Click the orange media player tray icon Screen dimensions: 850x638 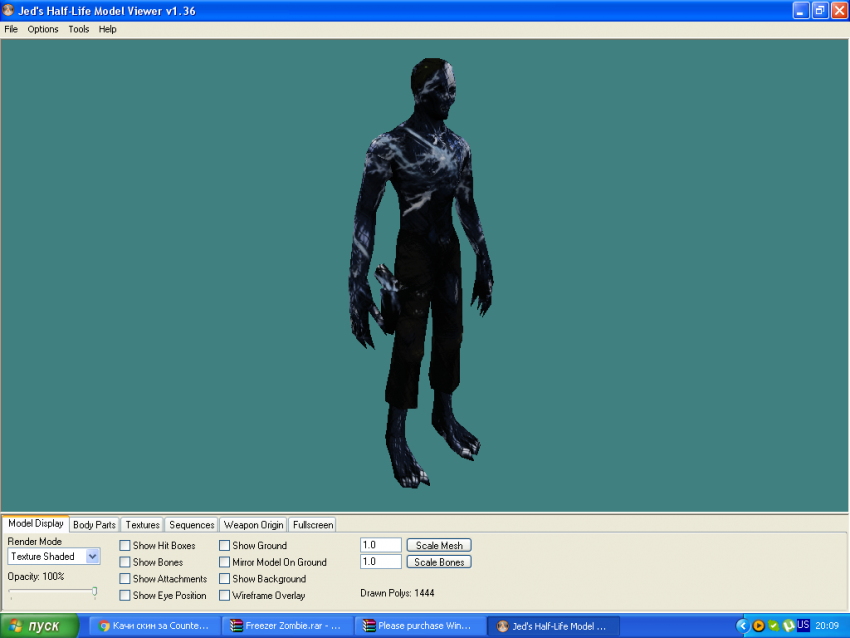coord(759,626)
